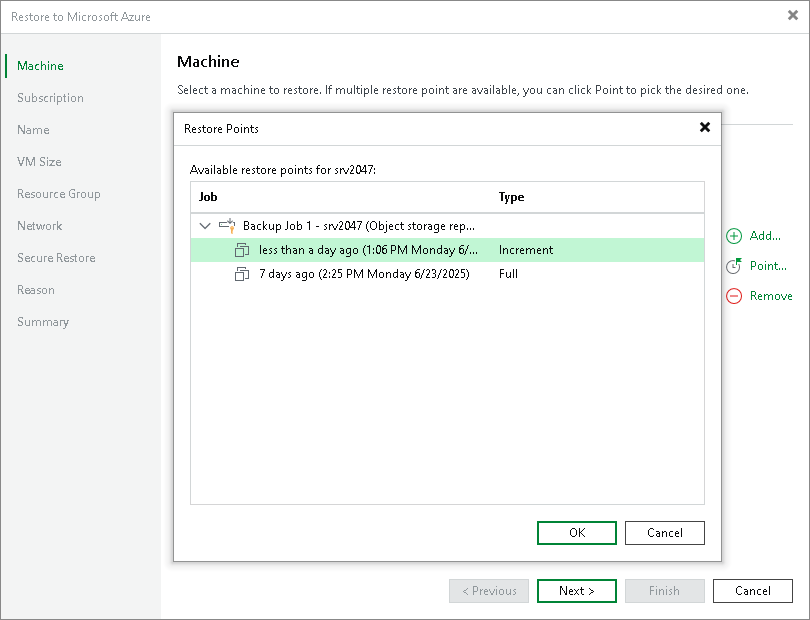
Task: Cancel the Restore Points dialog
Action: (x=665, y=533)
